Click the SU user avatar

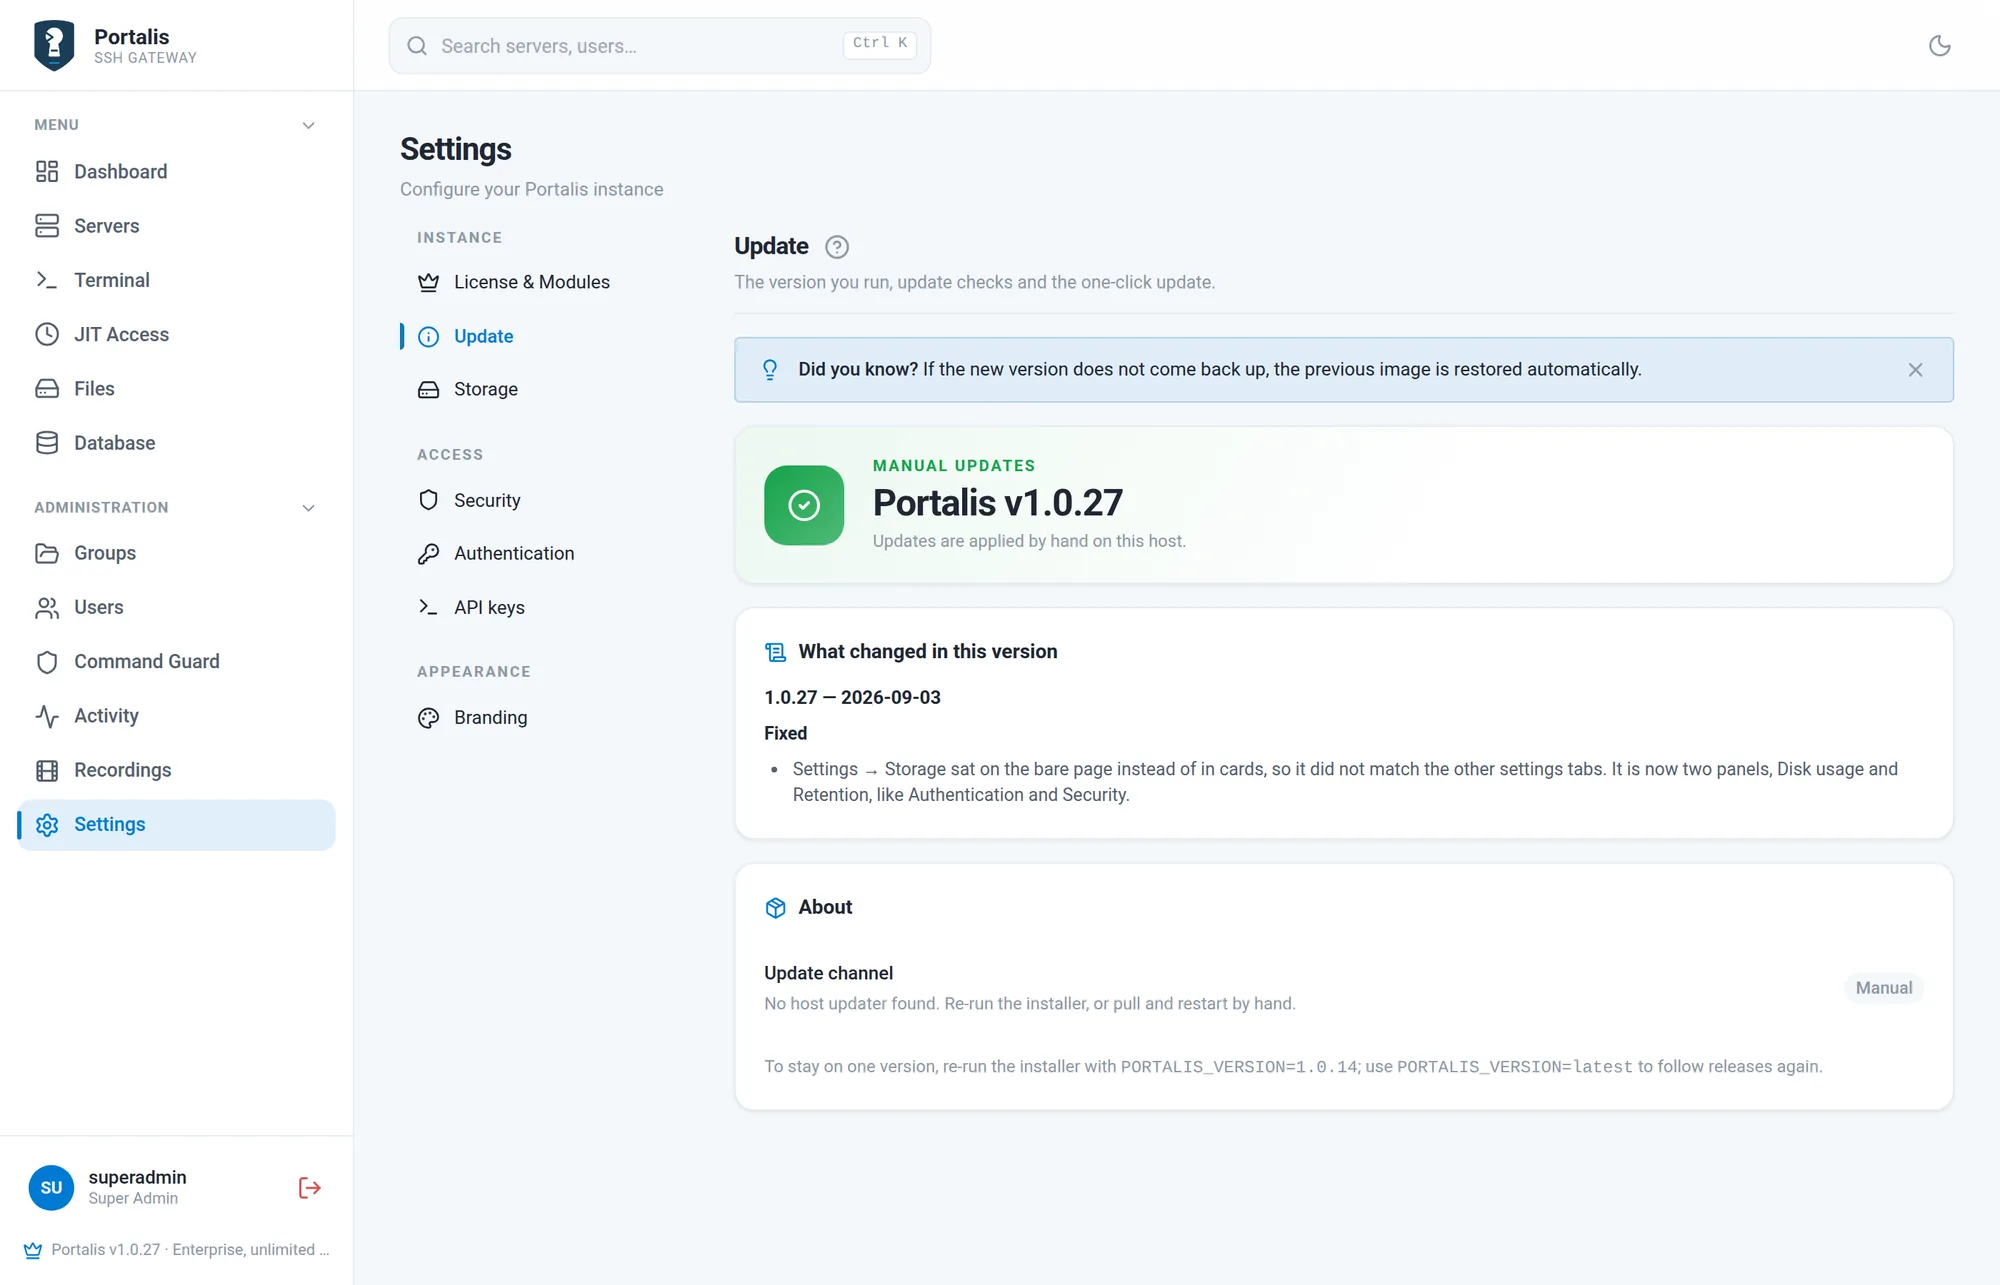pos(51,1188)
